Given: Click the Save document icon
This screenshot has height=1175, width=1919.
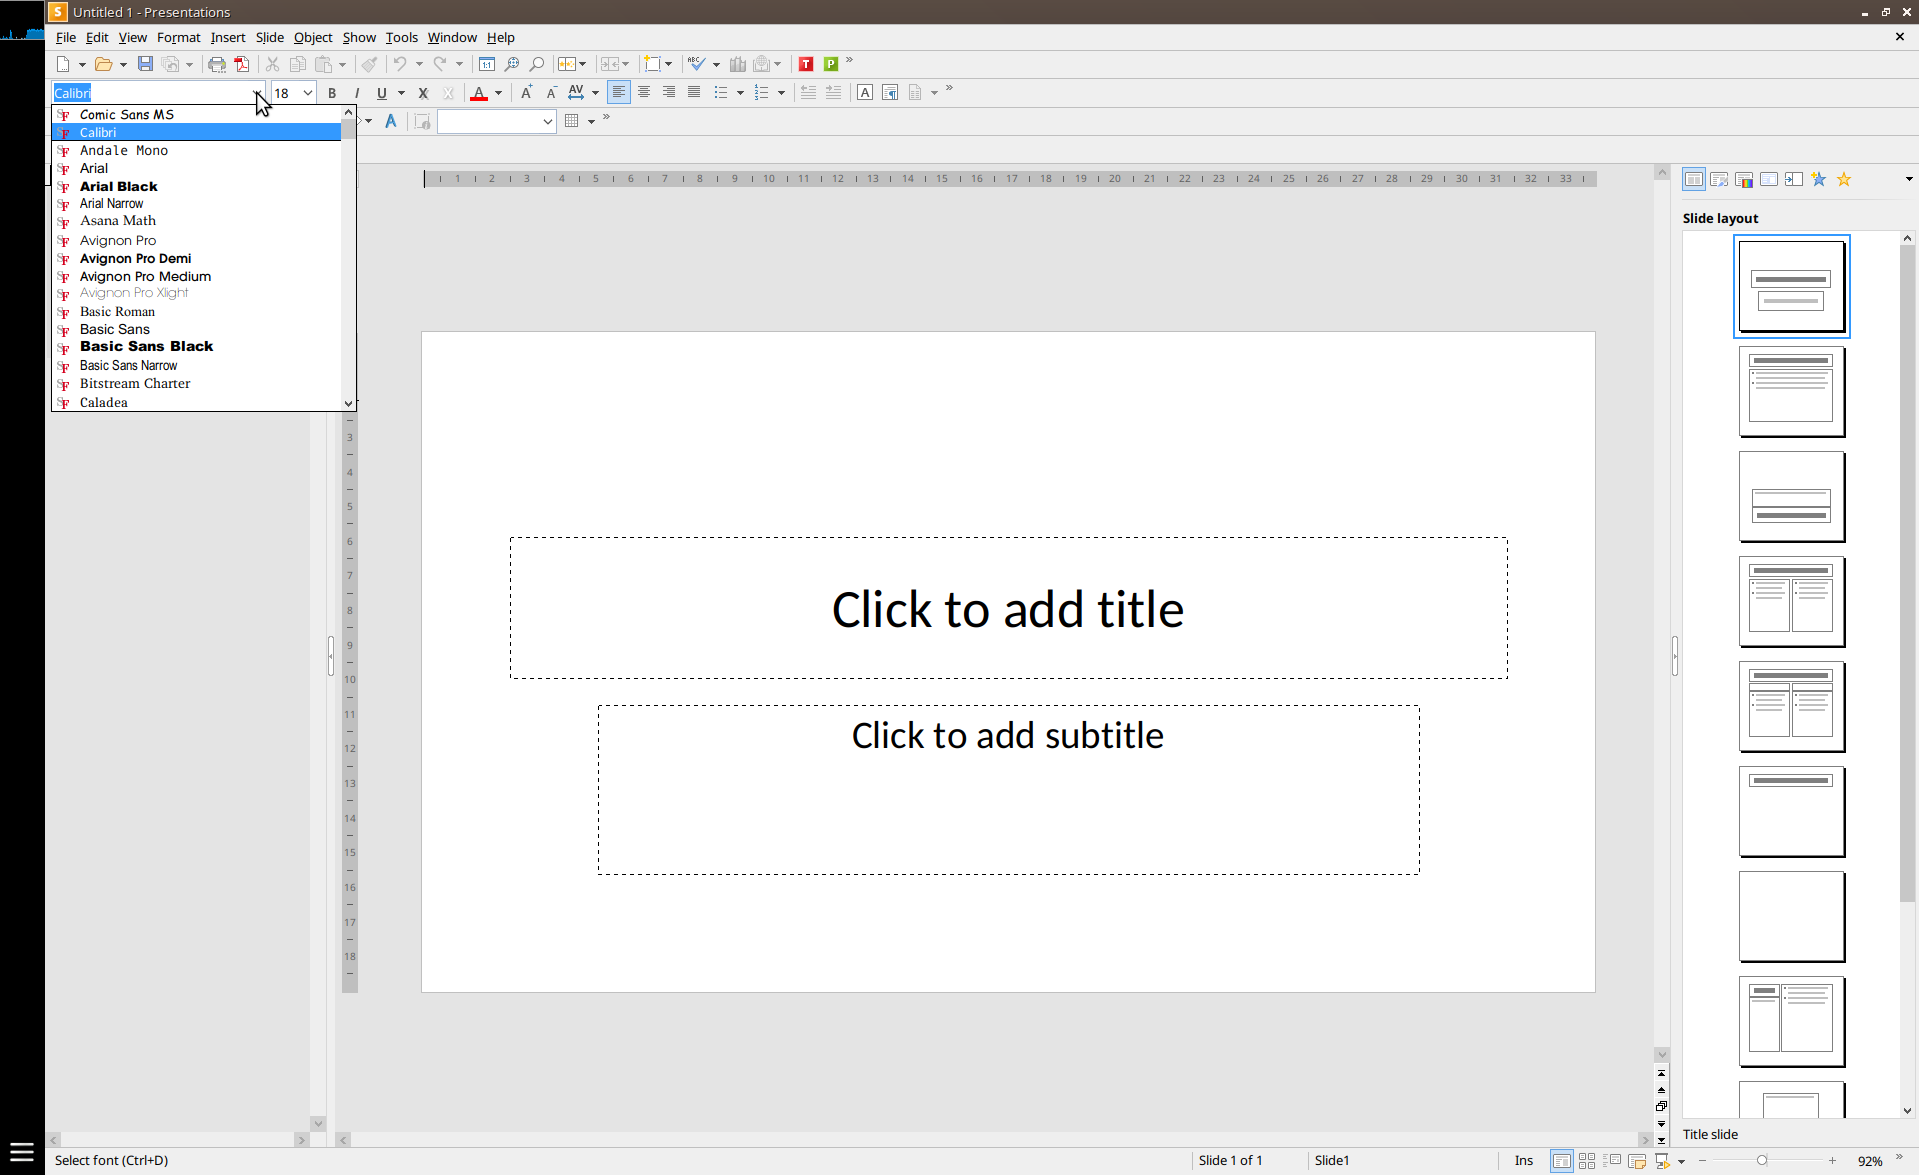Looking at the screenshot, I should pos(145,64).
